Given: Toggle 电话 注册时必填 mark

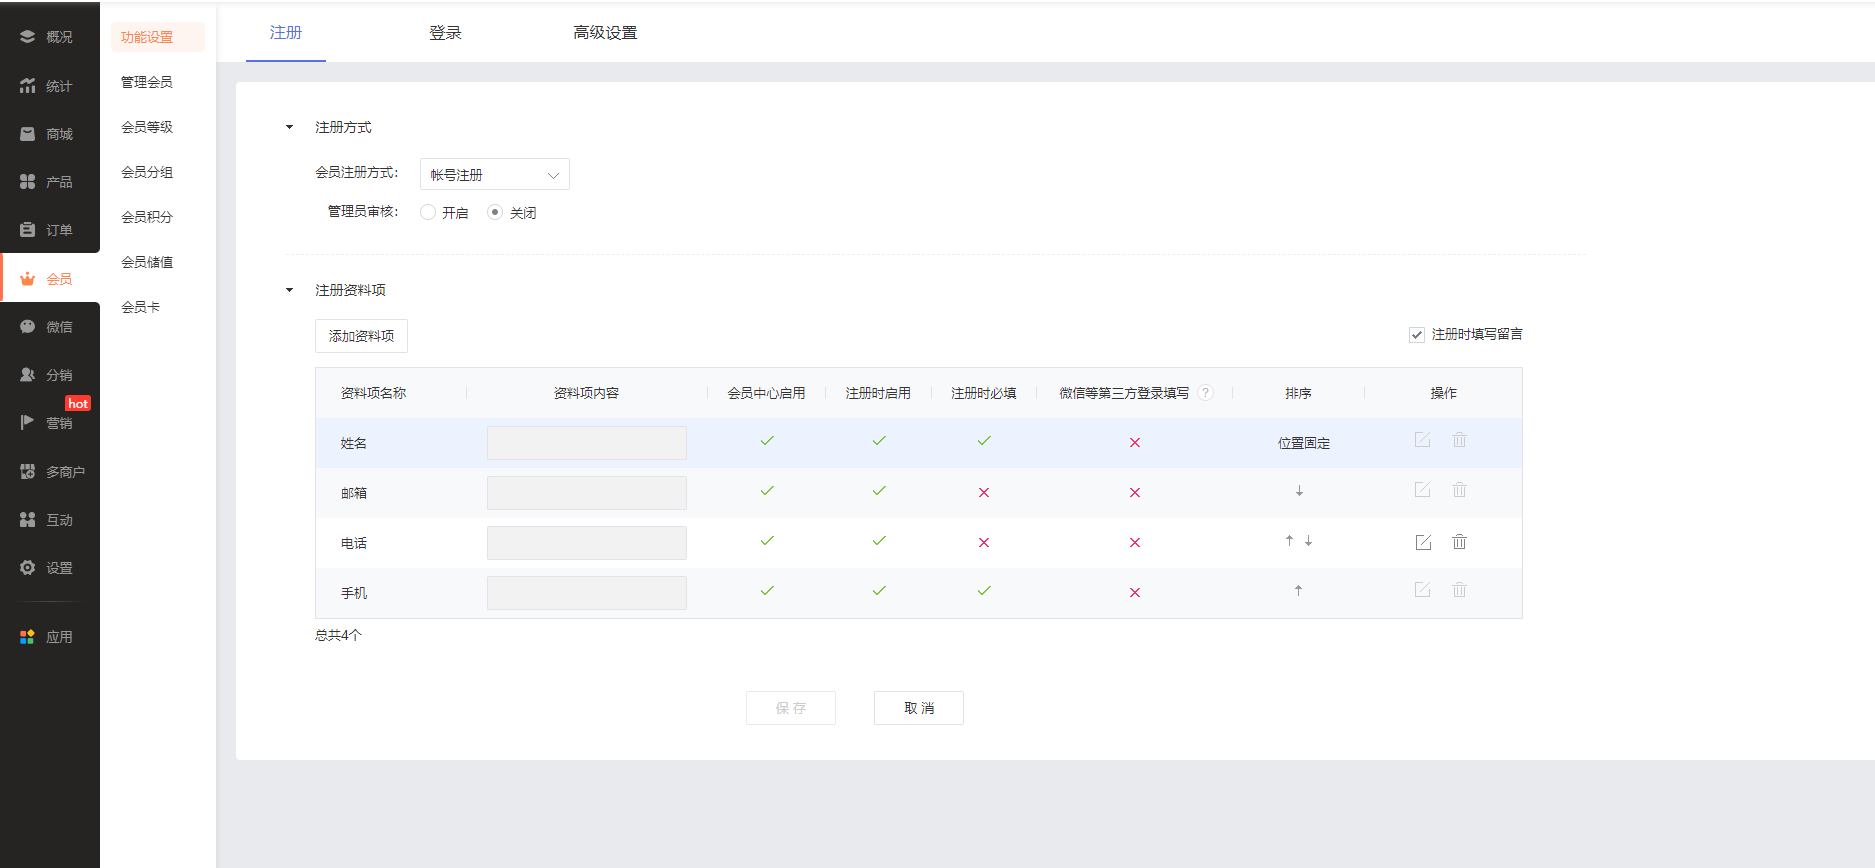Looking at the screenshot, I should tap(984, 542).
